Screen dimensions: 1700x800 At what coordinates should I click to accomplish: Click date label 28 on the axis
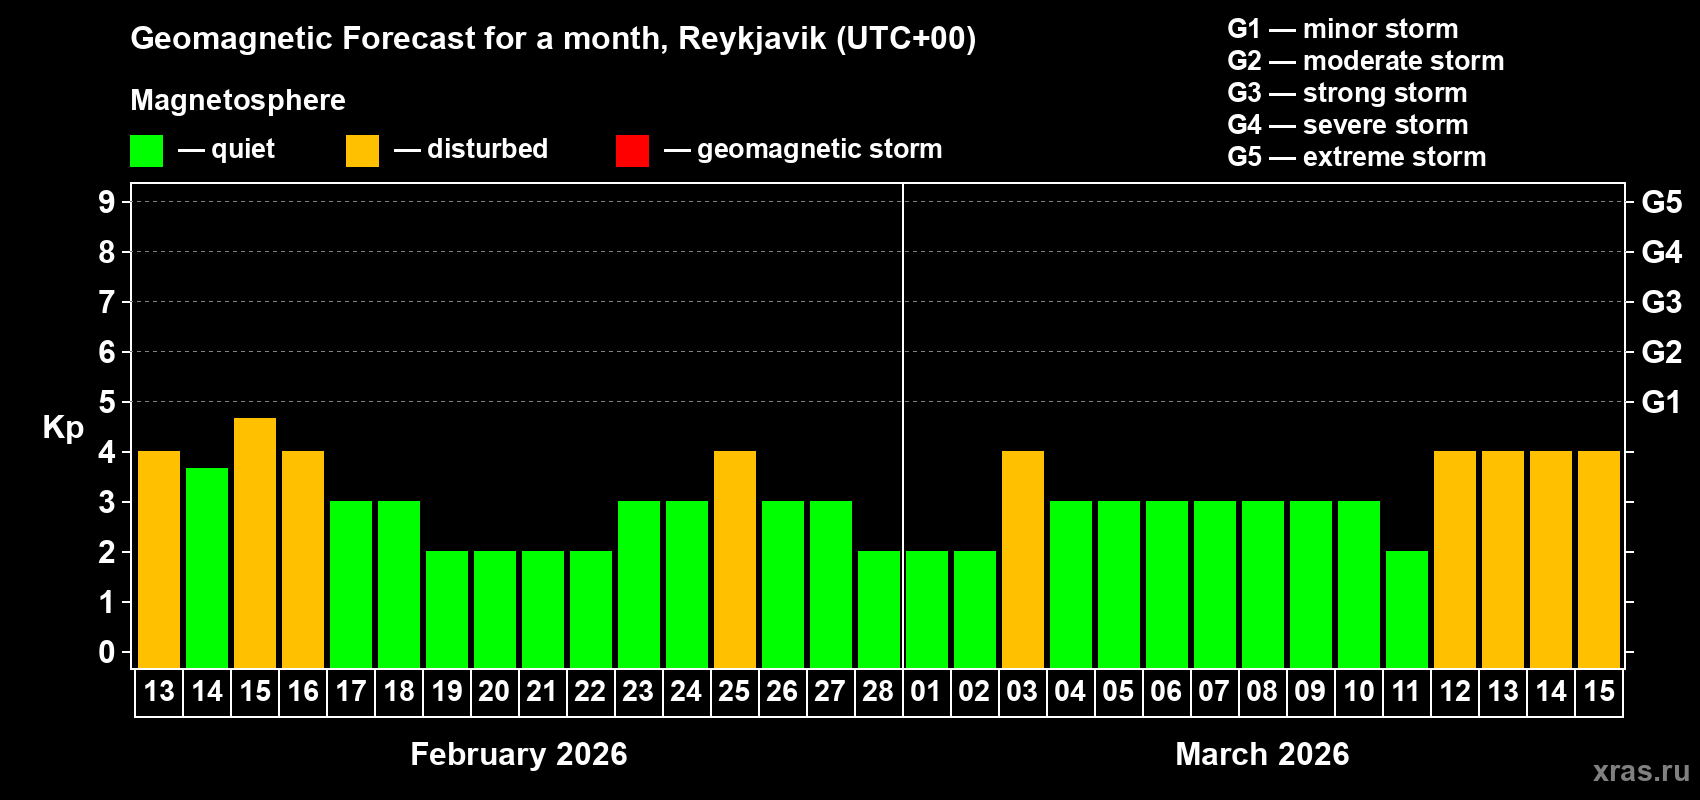tap(878, 692)
